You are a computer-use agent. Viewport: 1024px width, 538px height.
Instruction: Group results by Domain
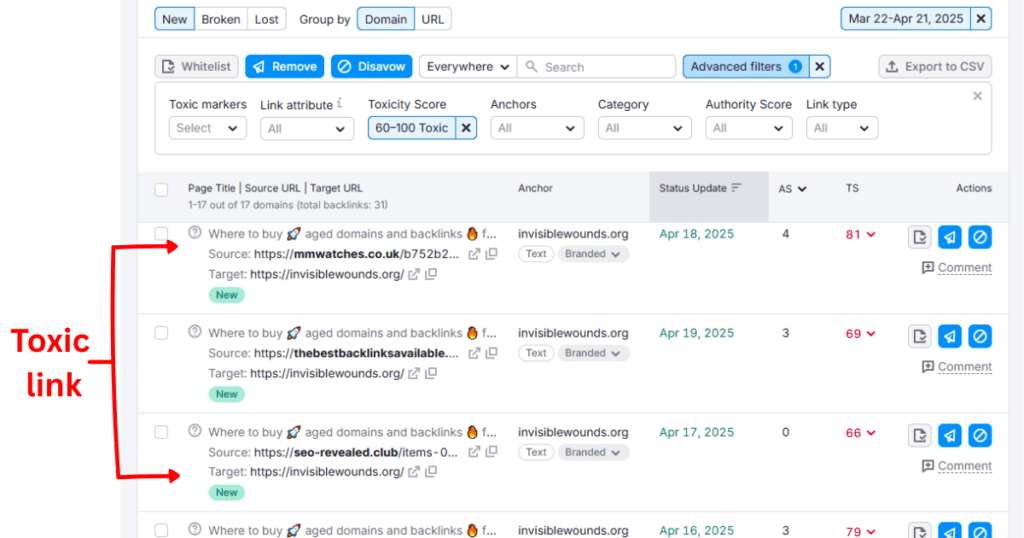click(386, 19)
